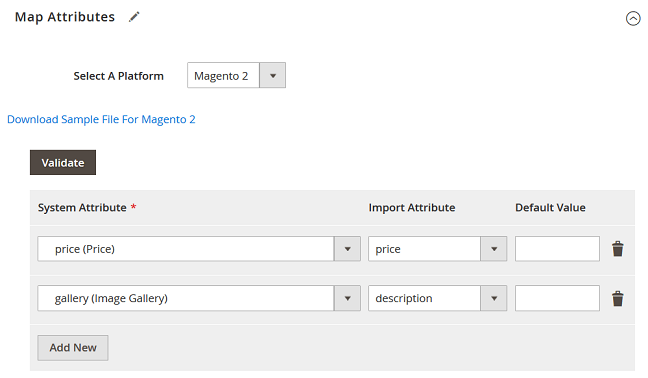Delete the gallery attribute row with trash icon

tap(617, 298)
